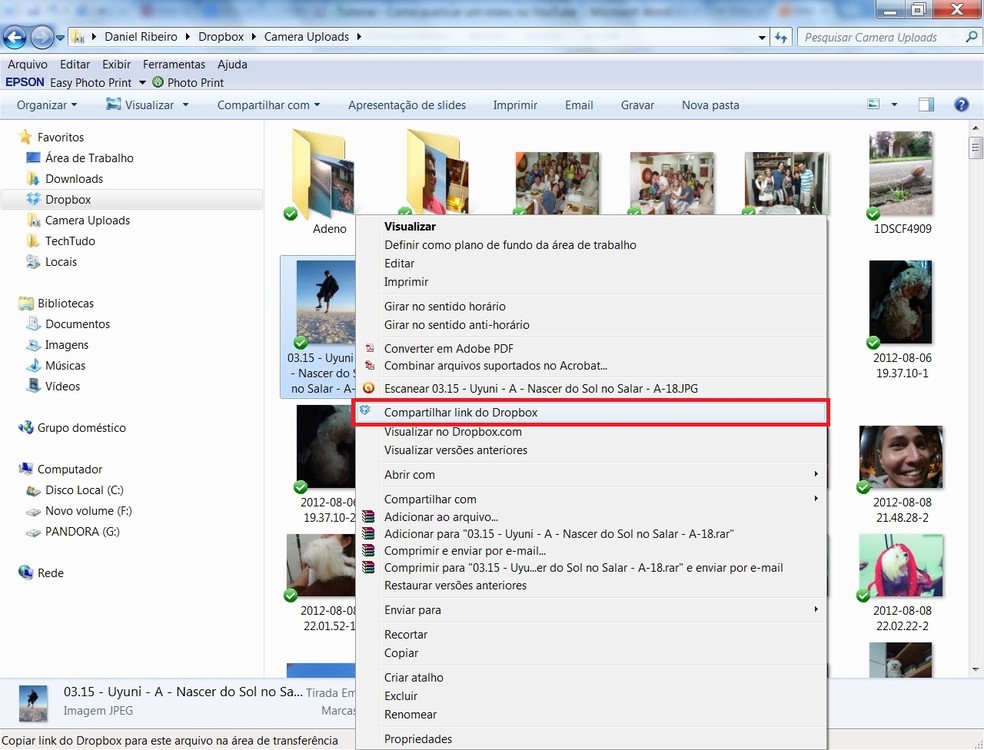Expand the Abrir com submenu
Image resolution: width=984 pixels, height=750 pixels.
click(x=590, y=474)
